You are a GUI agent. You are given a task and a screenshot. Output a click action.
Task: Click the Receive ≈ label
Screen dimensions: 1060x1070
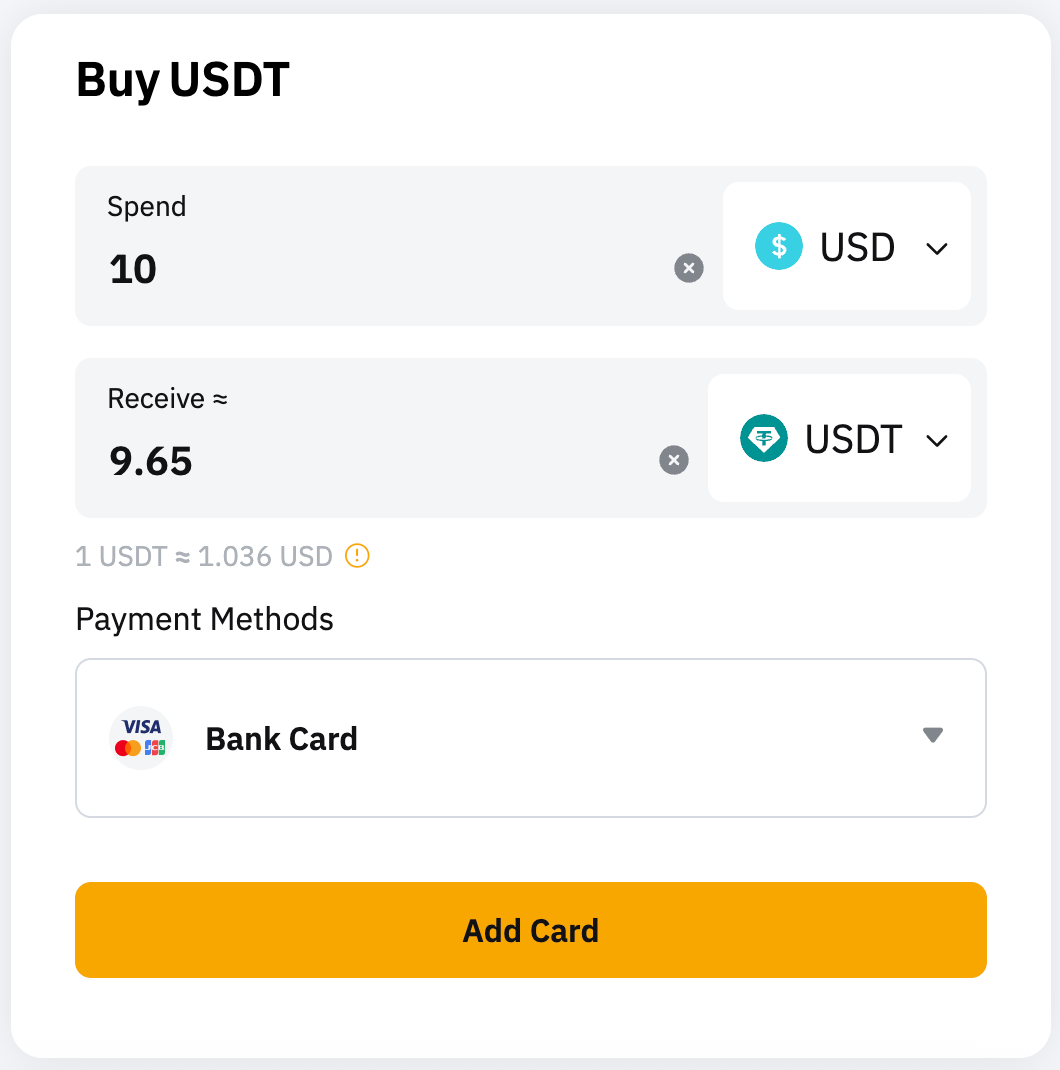coord(168,398)
